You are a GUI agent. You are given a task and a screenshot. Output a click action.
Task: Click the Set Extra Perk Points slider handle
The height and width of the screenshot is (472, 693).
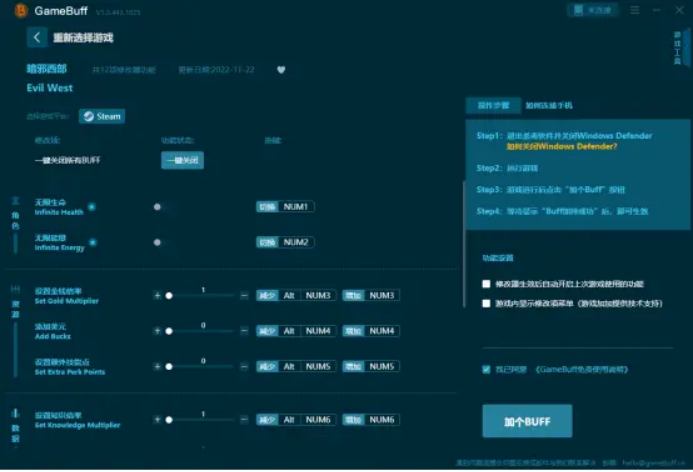(169, 366)
